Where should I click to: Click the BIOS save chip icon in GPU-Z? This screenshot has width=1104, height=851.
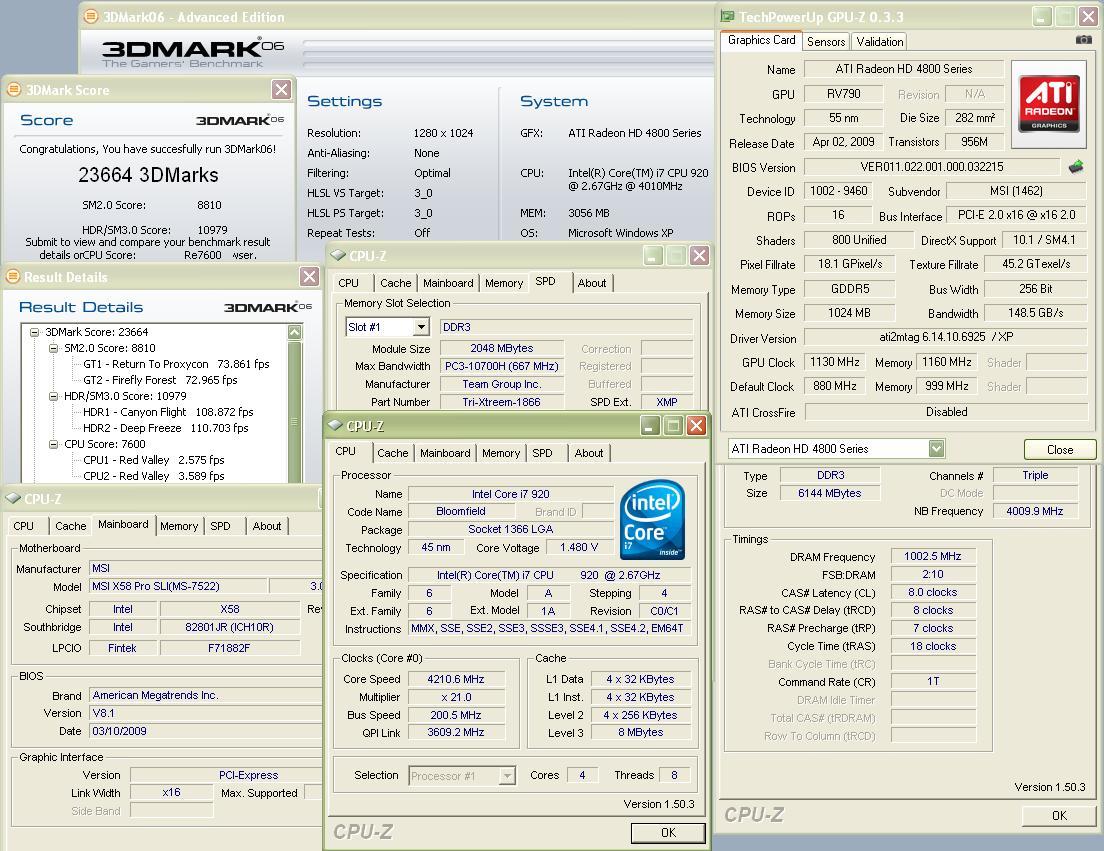point(1076,167)
